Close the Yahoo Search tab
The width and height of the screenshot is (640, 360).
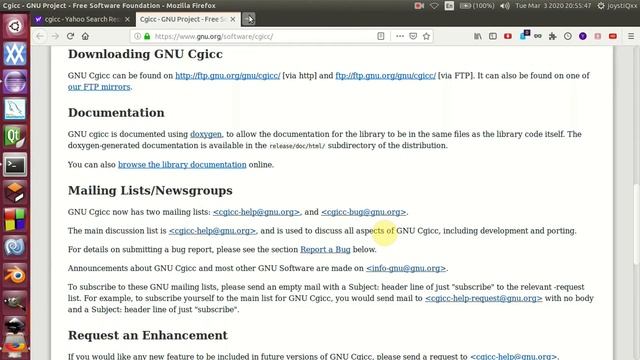[x=127, y=19]
